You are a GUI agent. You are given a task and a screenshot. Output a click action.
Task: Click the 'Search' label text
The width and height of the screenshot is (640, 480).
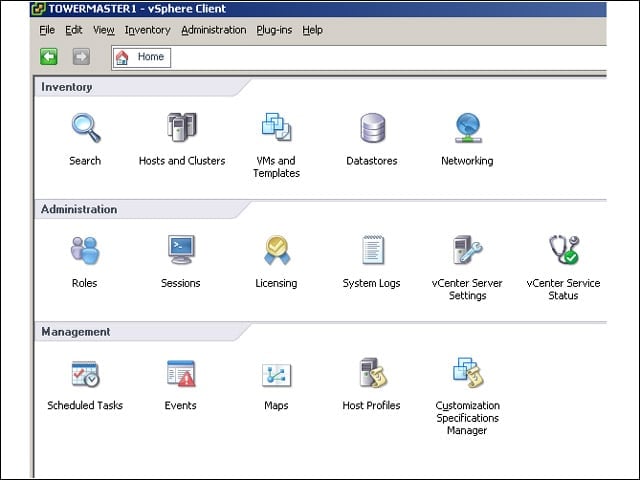pyautogui.click(x=85, y=161)
